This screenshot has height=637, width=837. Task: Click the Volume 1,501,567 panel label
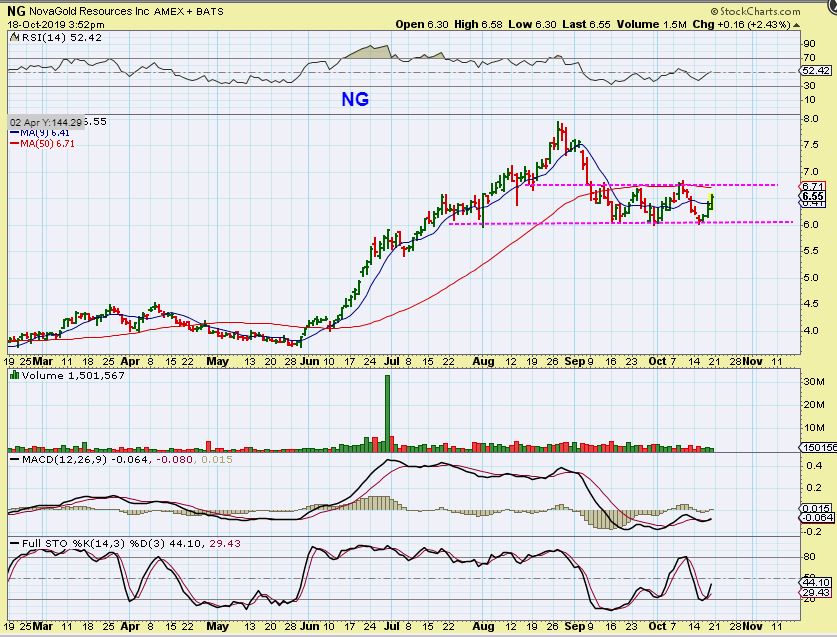point(73,375)
